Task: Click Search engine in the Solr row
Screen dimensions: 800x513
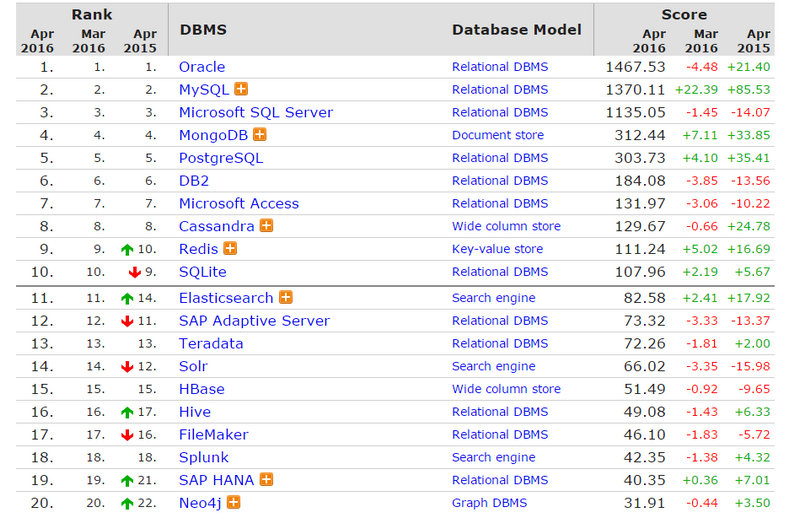Action: 493,367
